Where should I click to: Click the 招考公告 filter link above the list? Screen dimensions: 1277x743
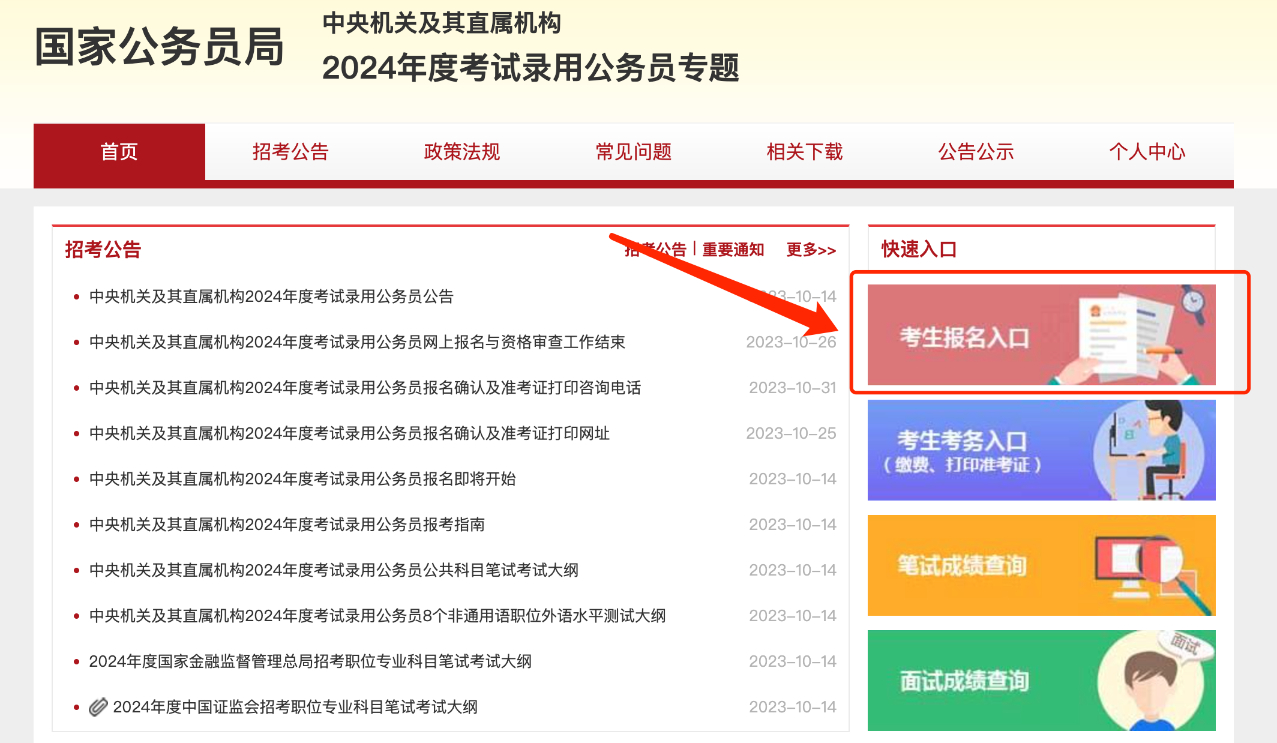point(655,249)
